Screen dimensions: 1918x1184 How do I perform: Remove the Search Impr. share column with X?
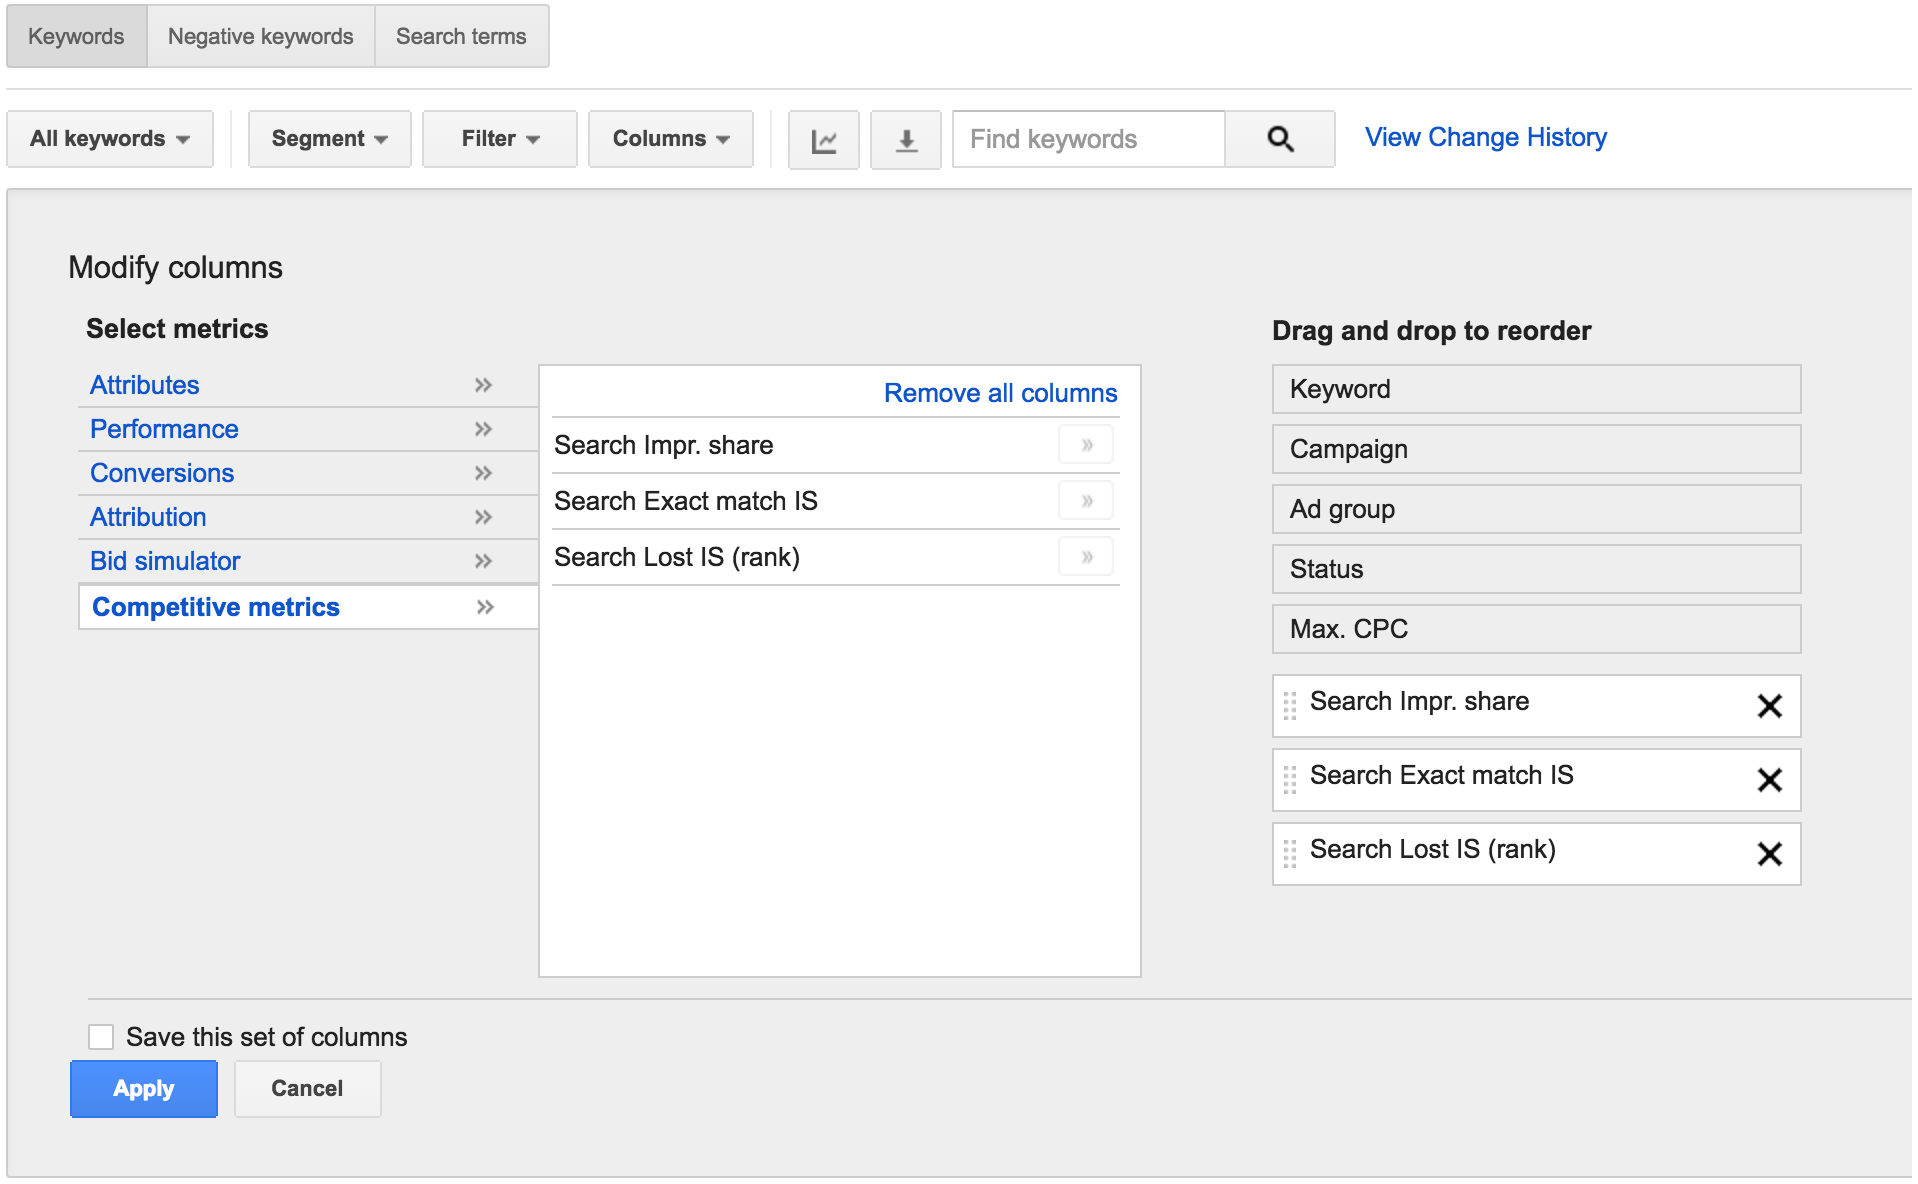pos(1769,706)
